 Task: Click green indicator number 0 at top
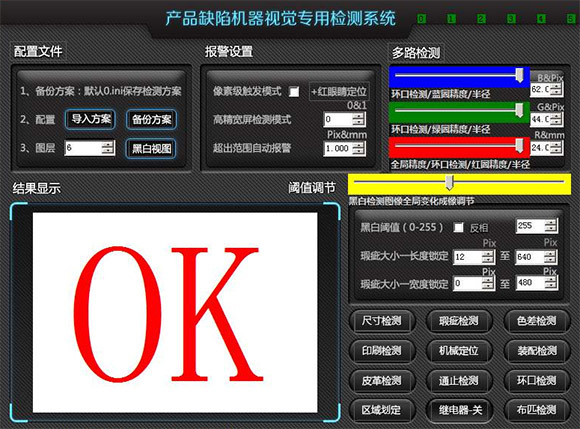pos(422,18)
